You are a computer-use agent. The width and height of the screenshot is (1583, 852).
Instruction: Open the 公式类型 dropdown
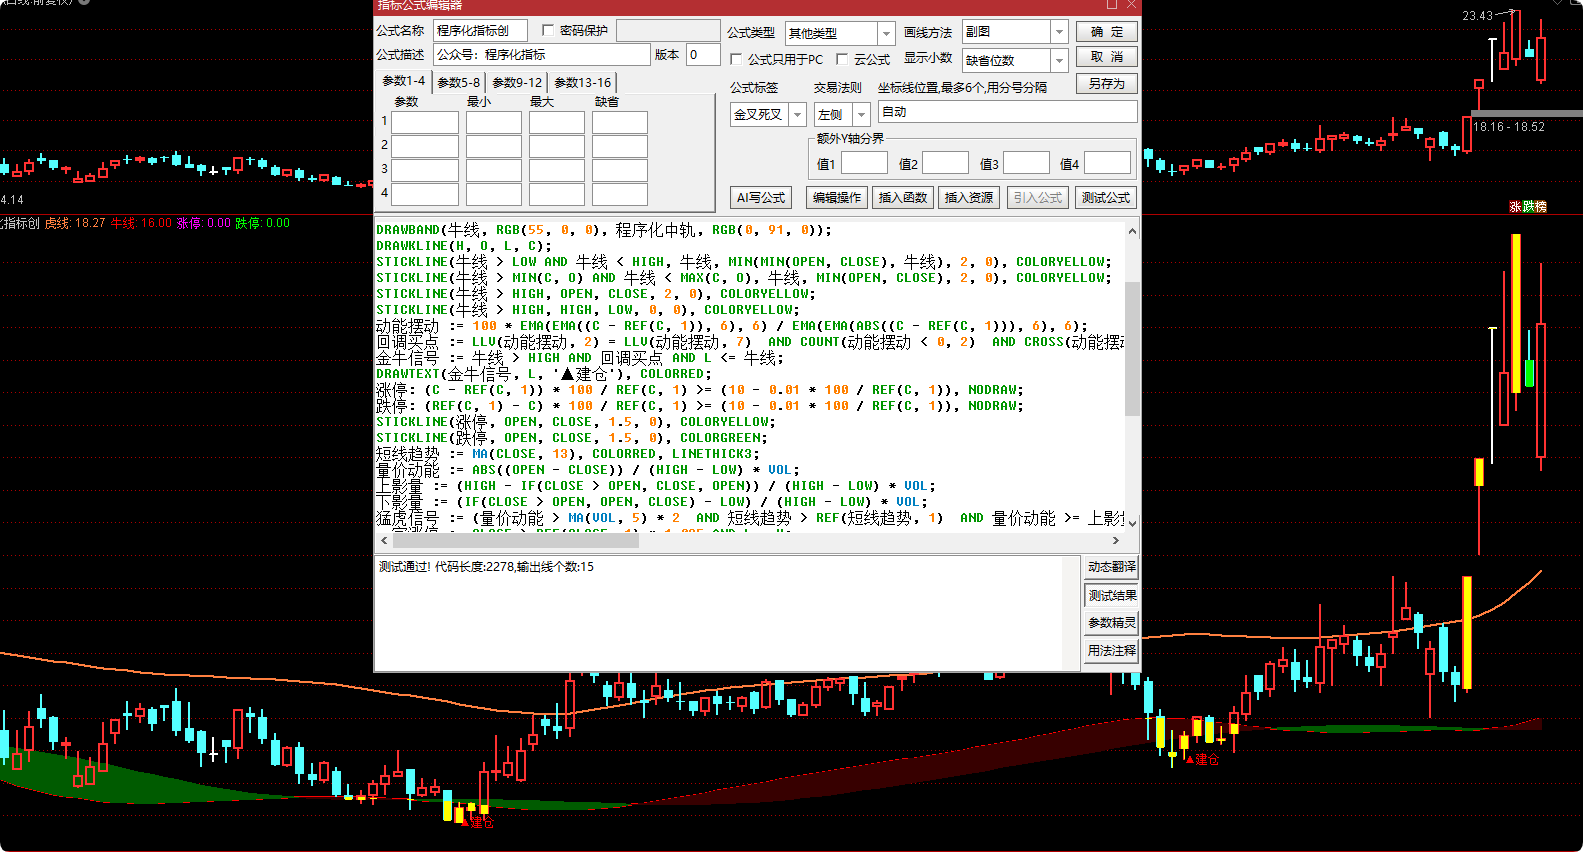click(x=885, y=33)
